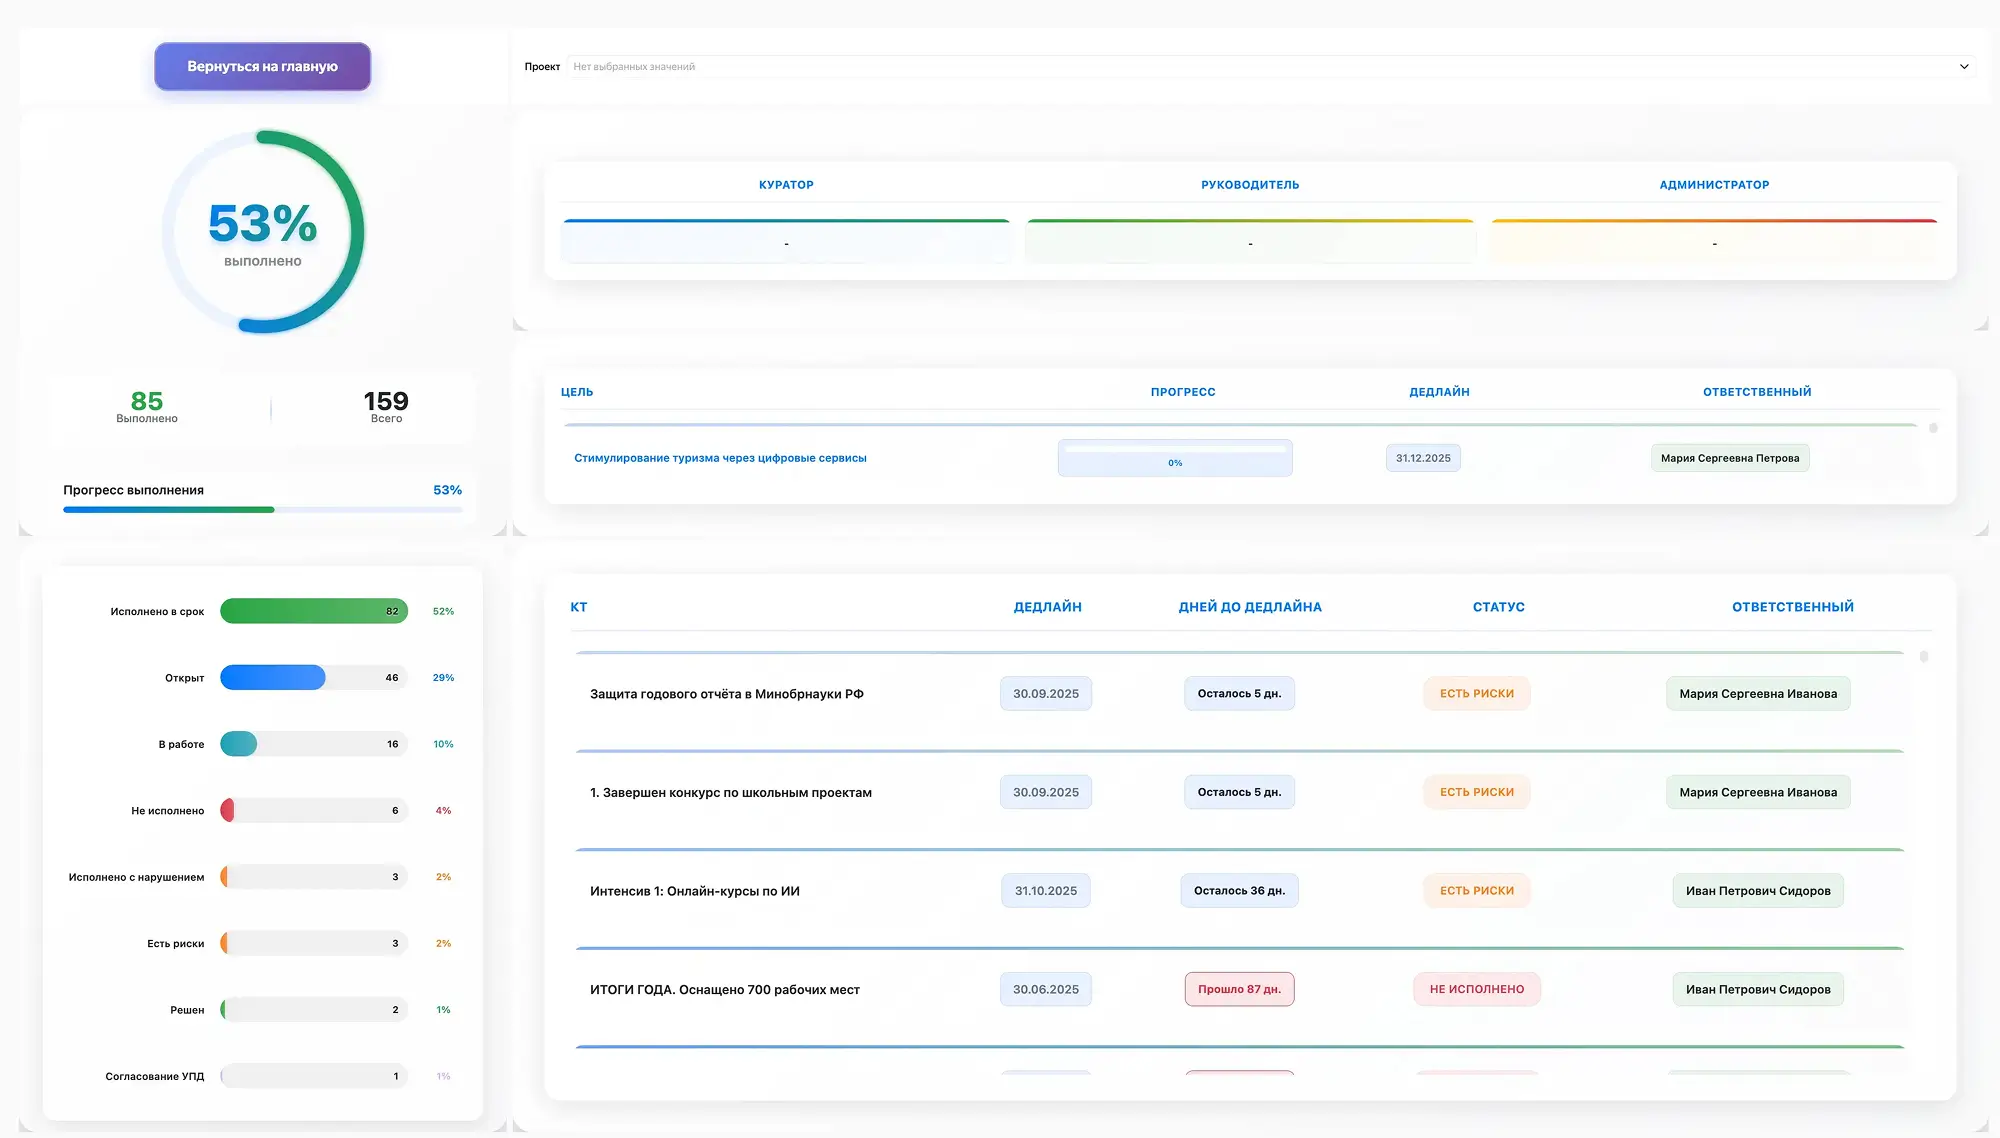Image resolution: width=2000 pixels, height=1138 pixels.
Task: Click the 'Исполнено в срок' green progress bar
Action: (x=313, y=611)
